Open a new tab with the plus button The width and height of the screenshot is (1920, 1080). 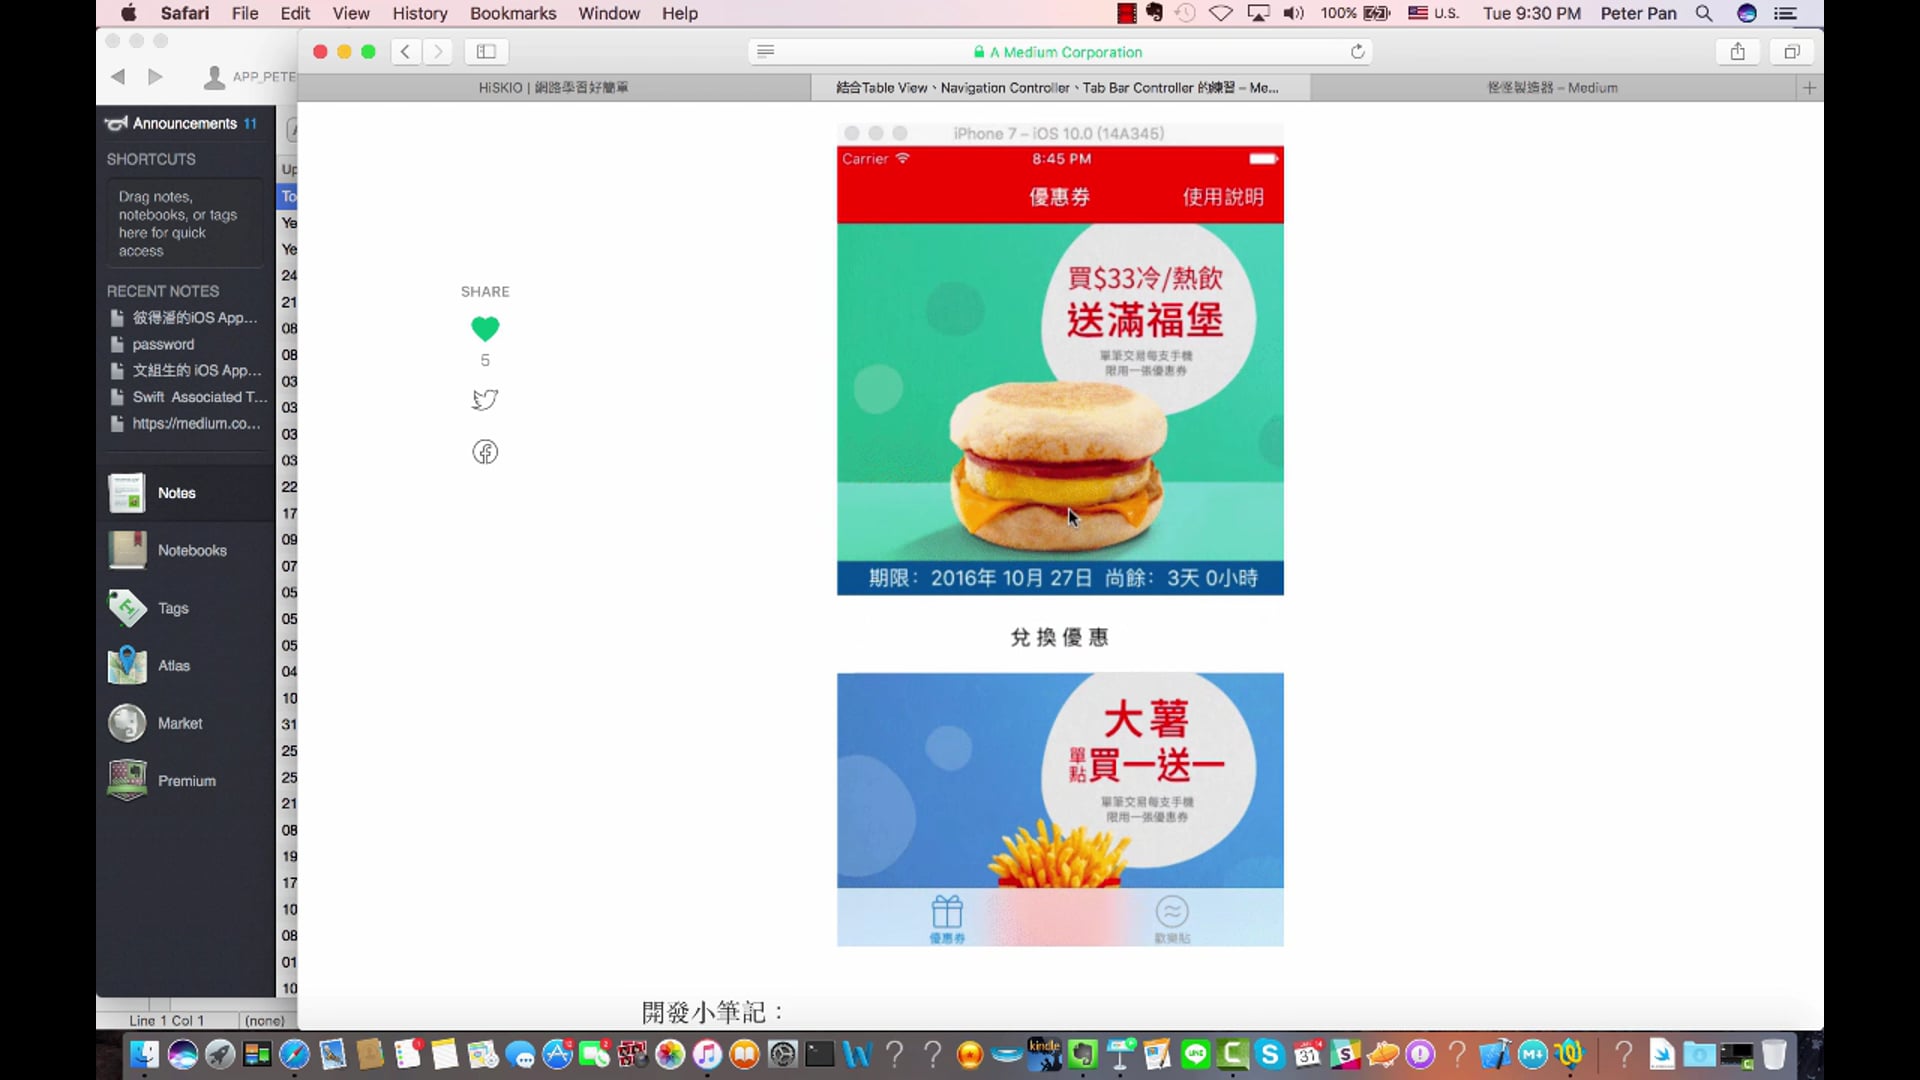[1808, 87]
